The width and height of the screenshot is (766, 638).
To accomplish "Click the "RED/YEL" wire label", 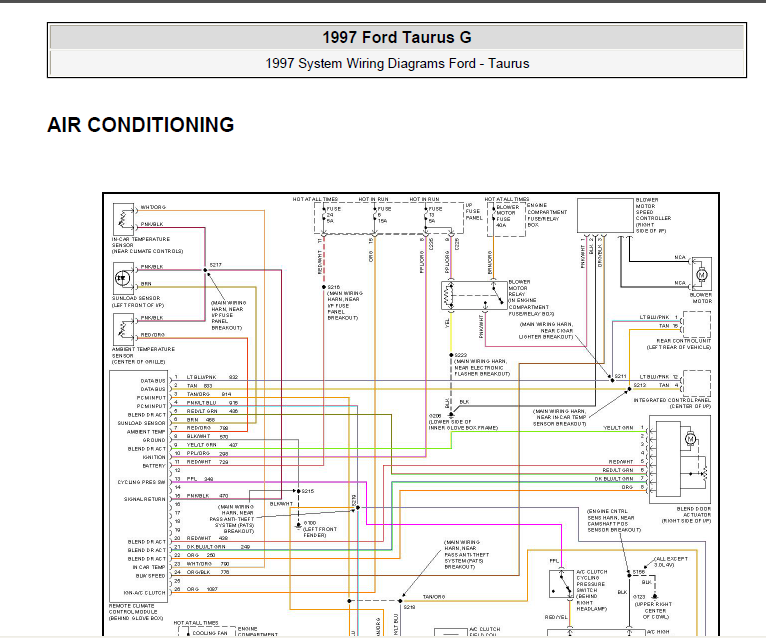I will 556,617.
